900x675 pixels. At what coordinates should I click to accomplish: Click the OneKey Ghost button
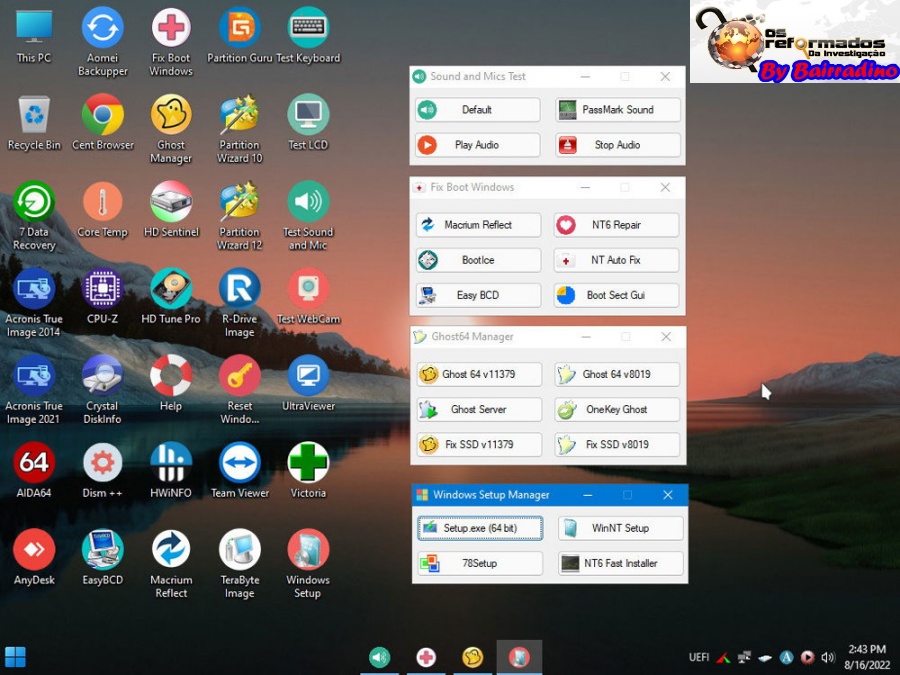(617, 409)
